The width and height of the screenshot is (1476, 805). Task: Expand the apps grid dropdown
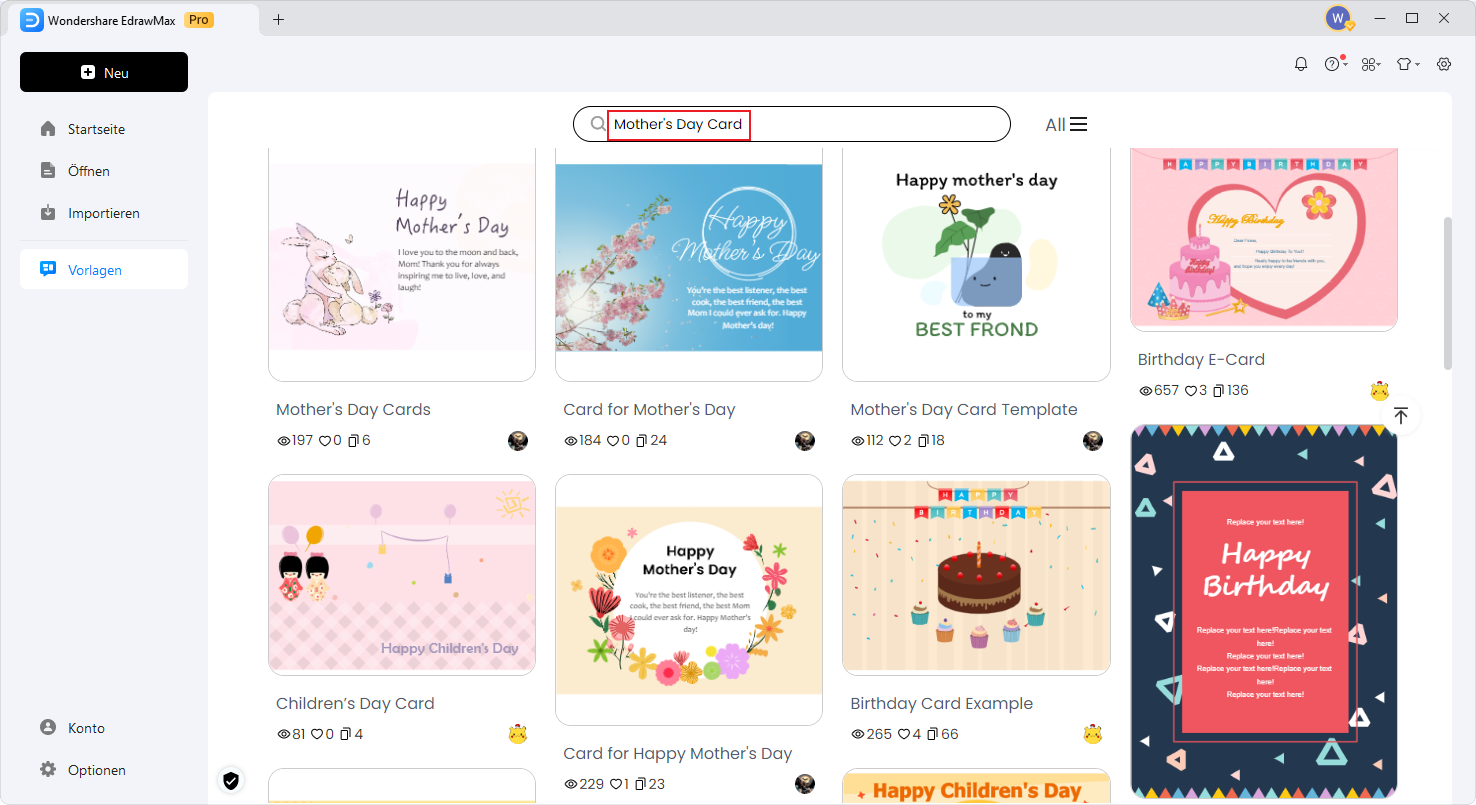click(1370, 64)
